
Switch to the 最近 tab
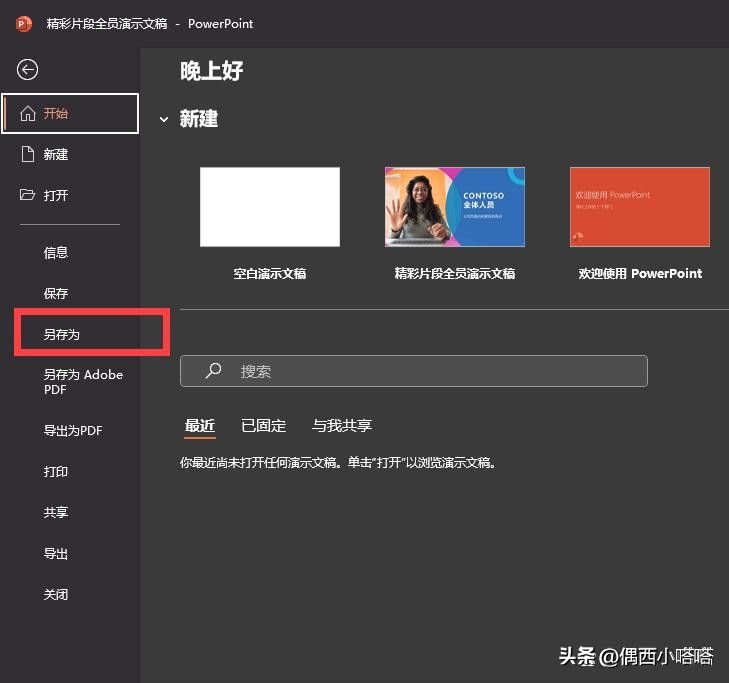(x=200, y=426)
